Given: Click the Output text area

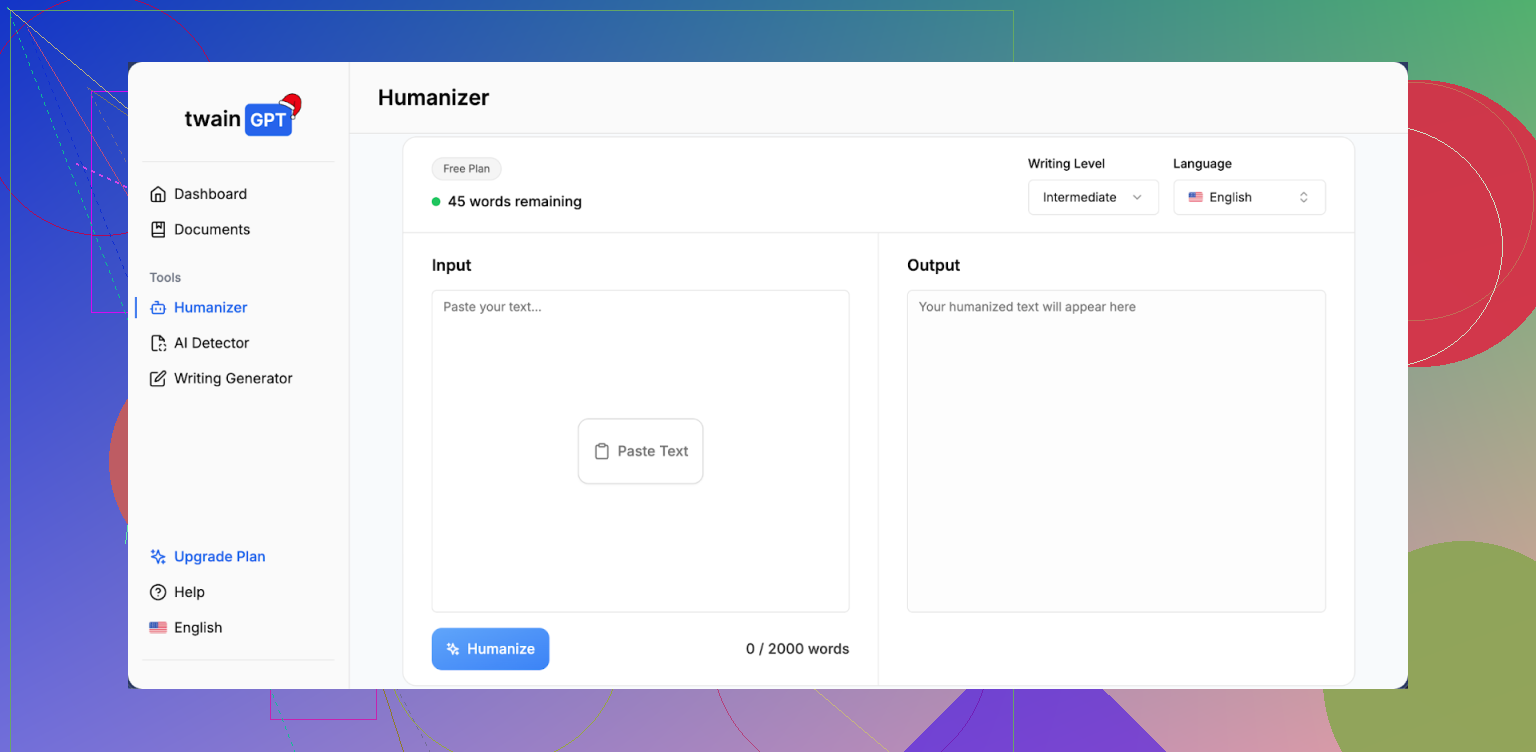Looking at the screenshot, I should [x=1116, y=450].
